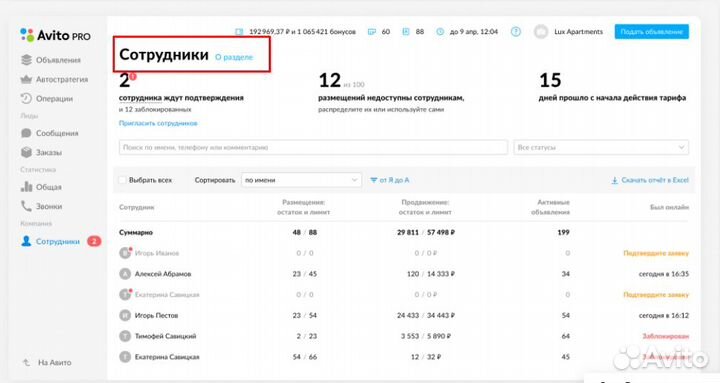Open the Операции sidebar section
The height and width of the screenshot is (383, 720).
click(x=47, y=99)
